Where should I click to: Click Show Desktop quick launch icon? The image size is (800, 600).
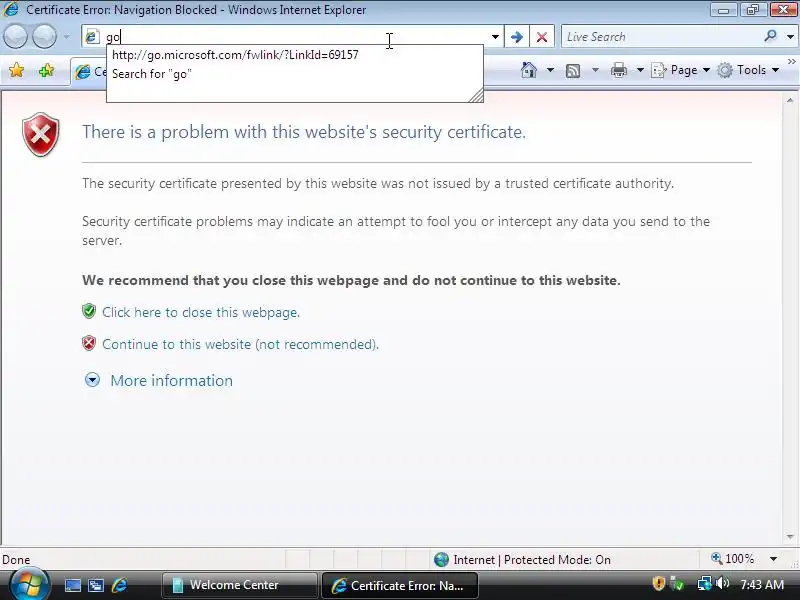coord(72,585)
